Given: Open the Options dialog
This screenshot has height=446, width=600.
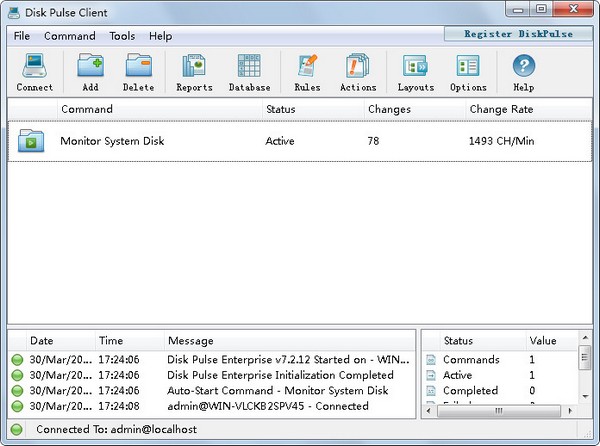Looking at the screenshot, I should (468, 72).
